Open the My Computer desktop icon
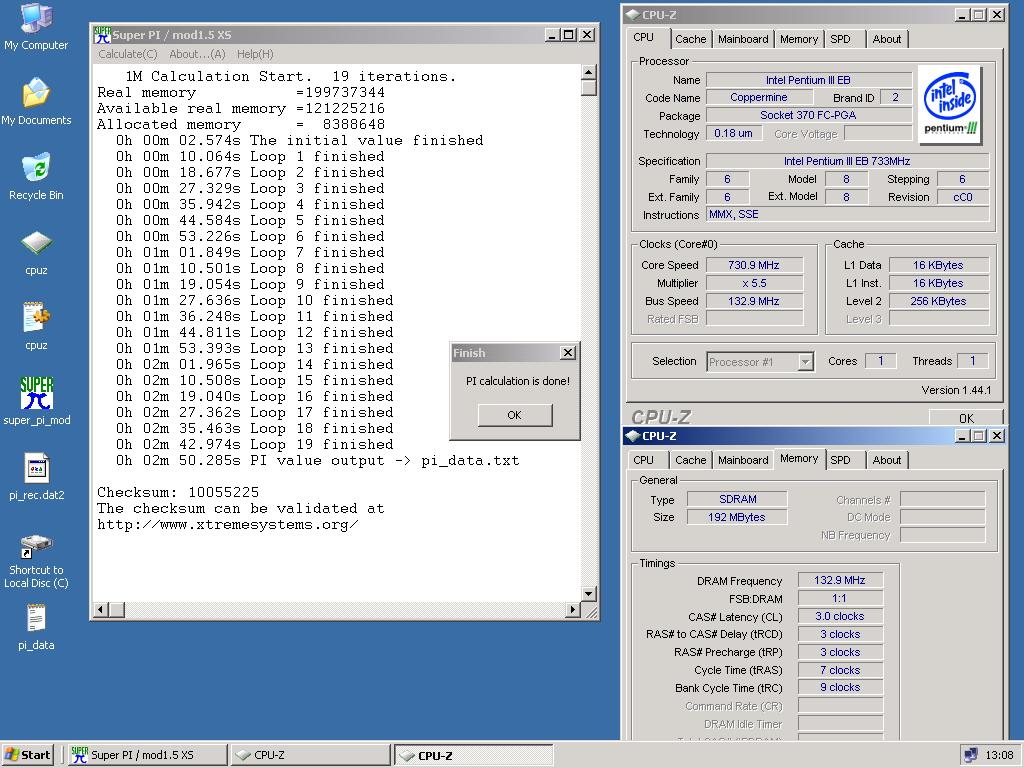Viewport: 1024px width, 768px height. click(36, 26)
